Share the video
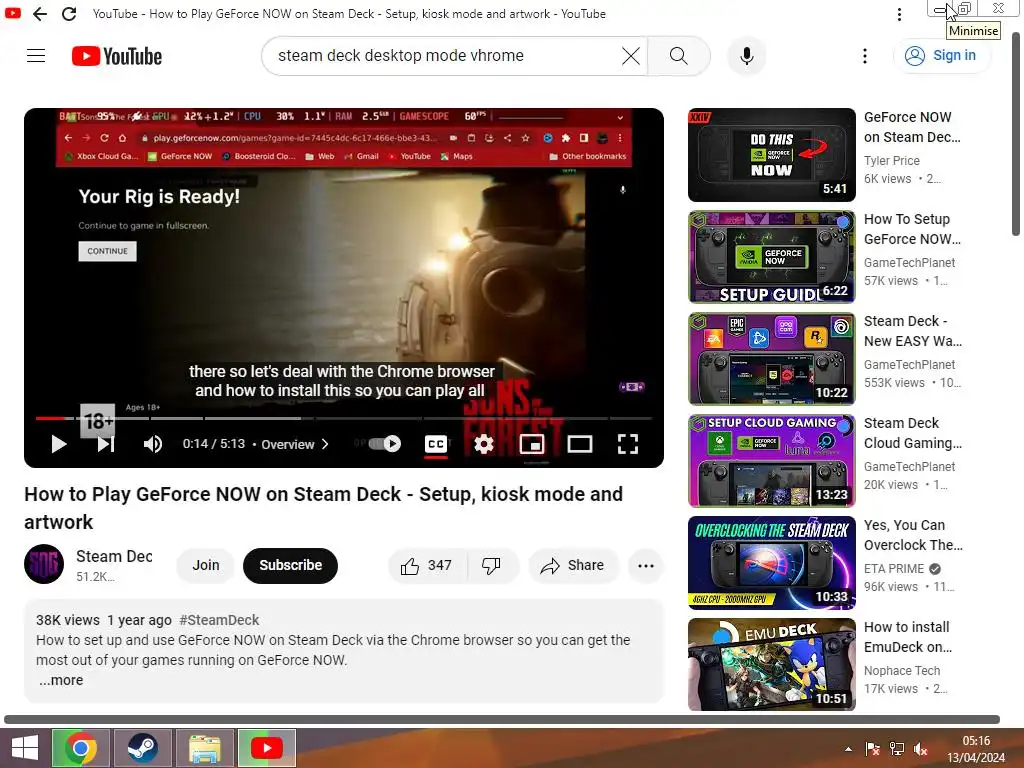 point(573,566)
